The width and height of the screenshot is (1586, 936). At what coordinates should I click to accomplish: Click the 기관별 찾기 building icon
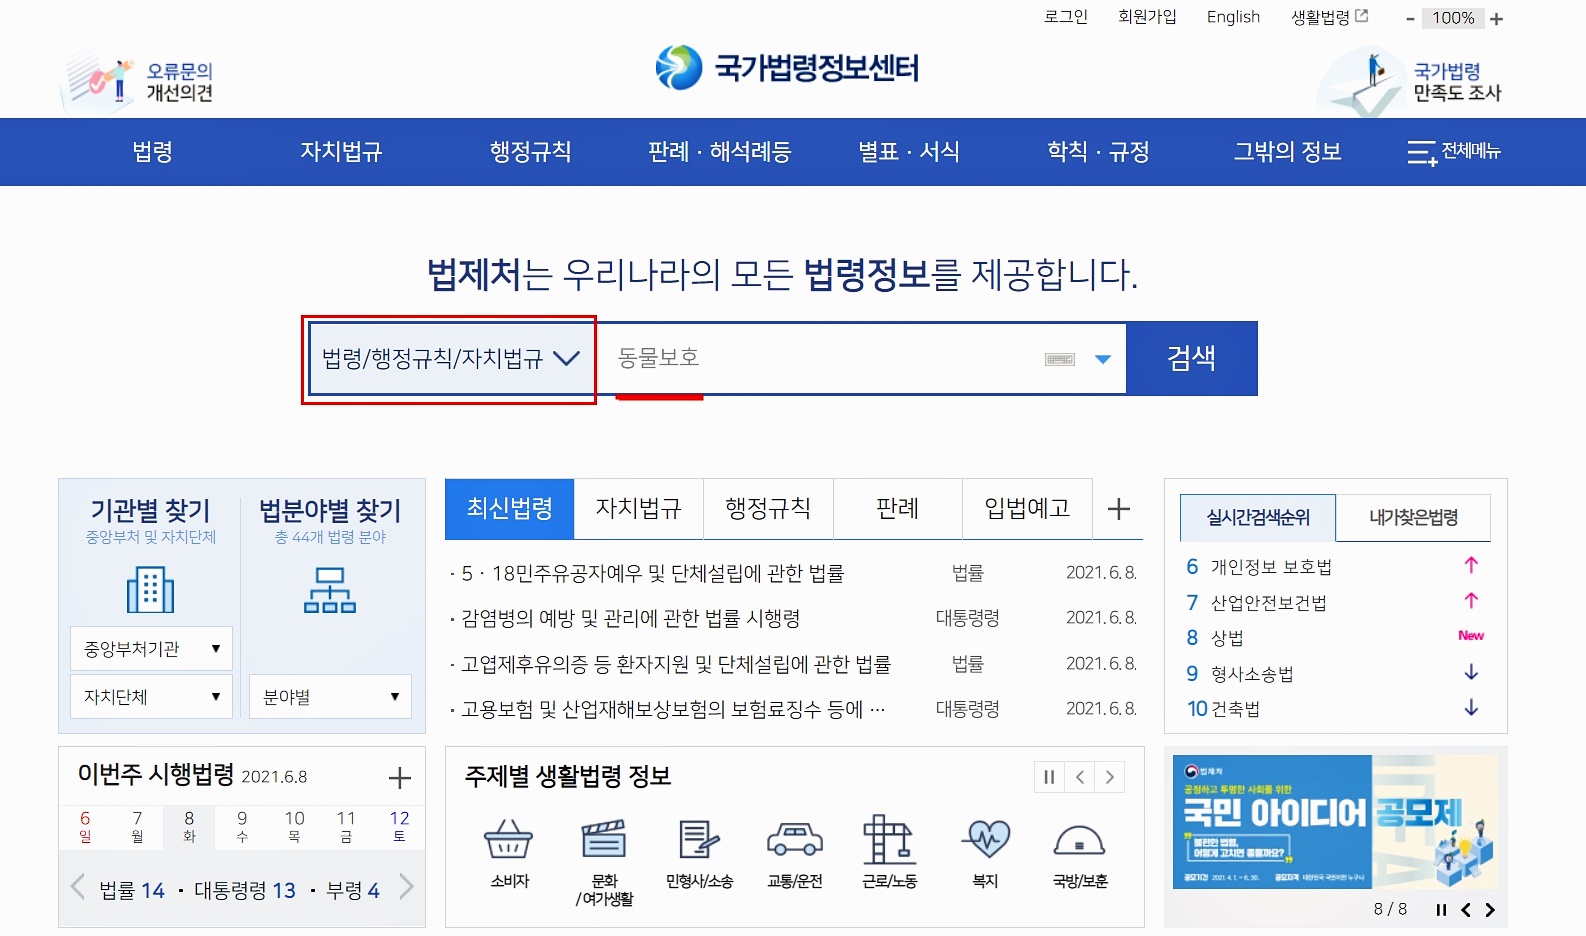(150, 589)
